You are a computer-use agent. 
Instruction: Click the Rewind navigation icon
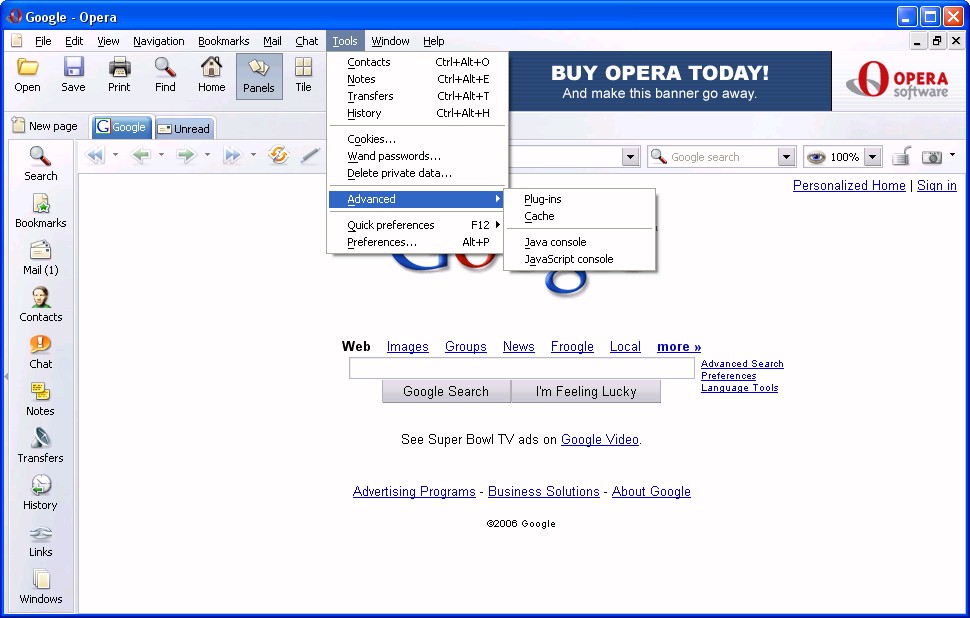pyautogui.click(x=95, y=155)
